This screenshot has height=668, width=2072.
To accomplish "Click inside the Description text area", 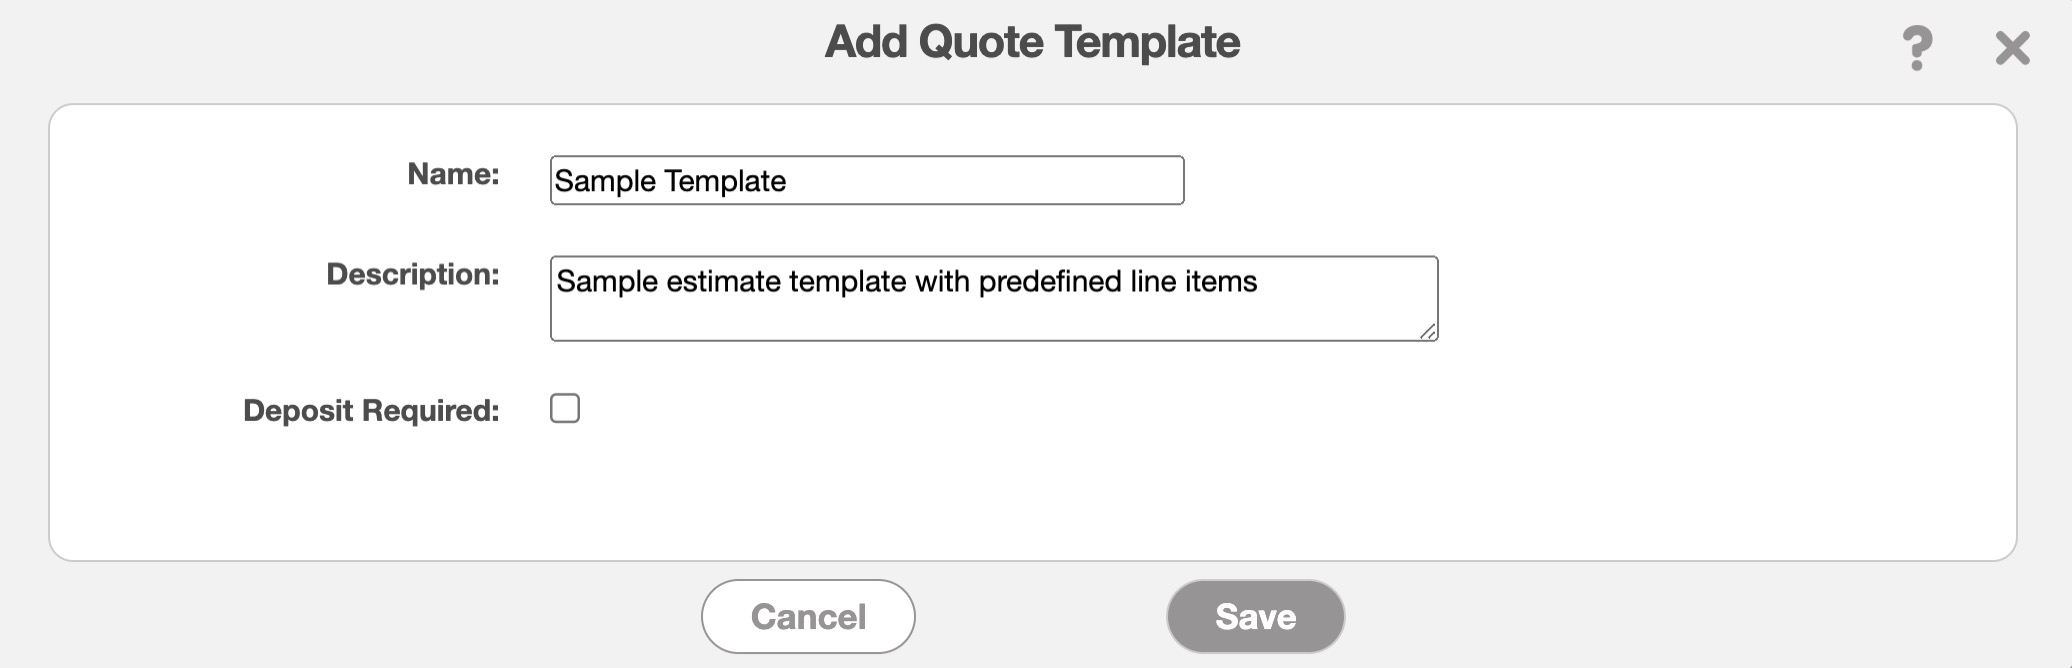I will [x=993, y=298].
